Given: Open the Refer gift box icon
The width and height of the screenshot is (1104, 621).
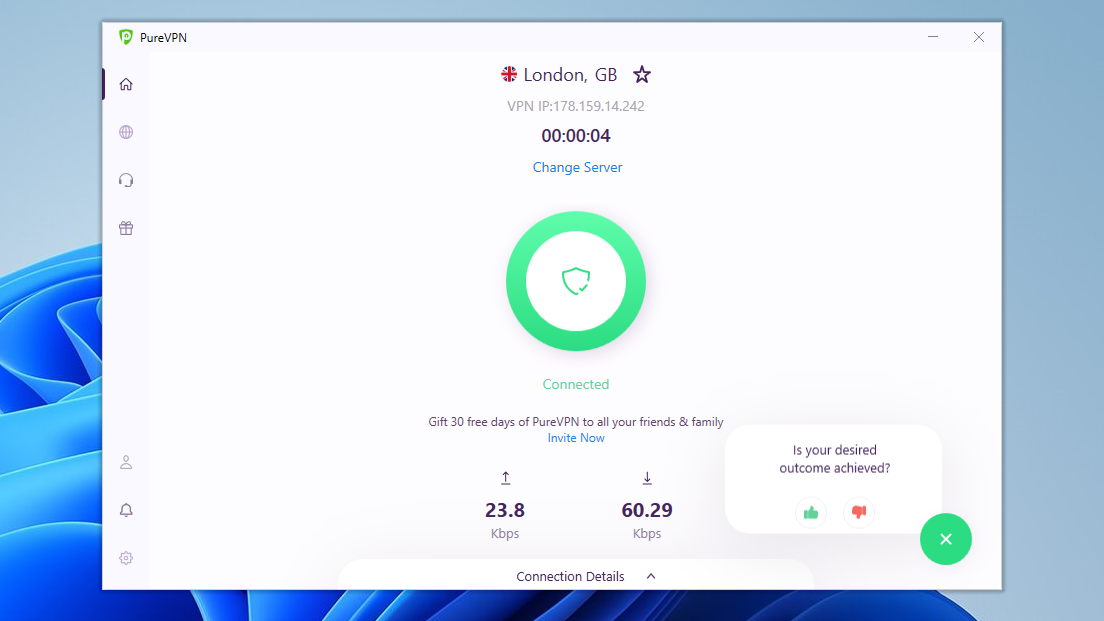Looking at the screenshot, I should (126, 228).
